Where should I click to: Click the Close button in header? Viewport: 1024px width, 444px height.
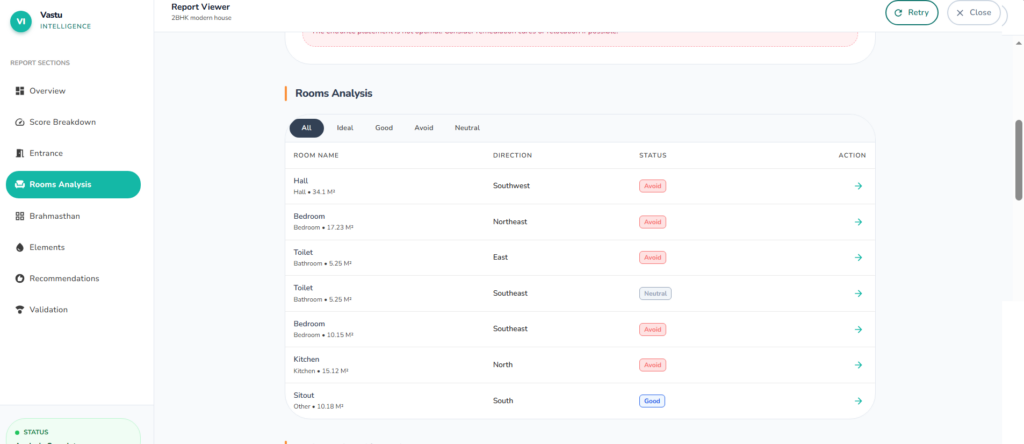pos(973,13)
